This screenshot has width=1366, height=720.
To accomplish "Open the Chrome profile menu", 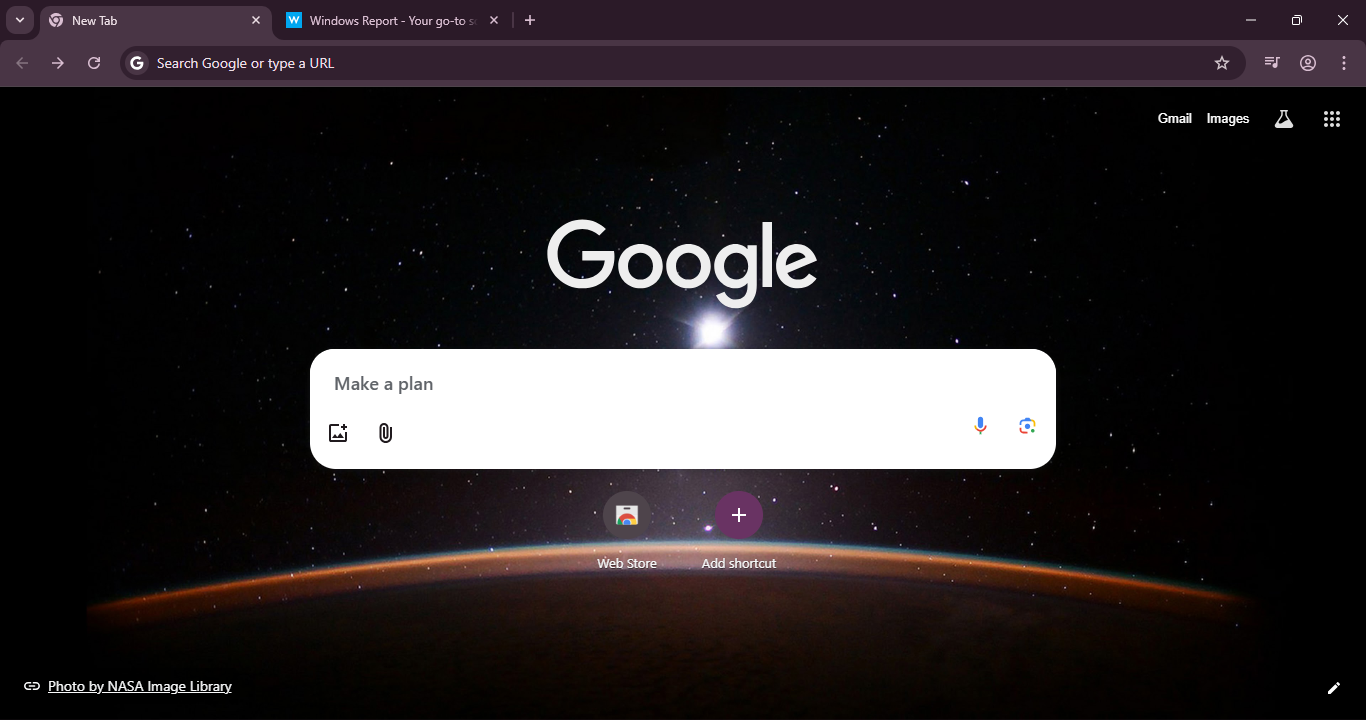I will (x=1307, y=62).
